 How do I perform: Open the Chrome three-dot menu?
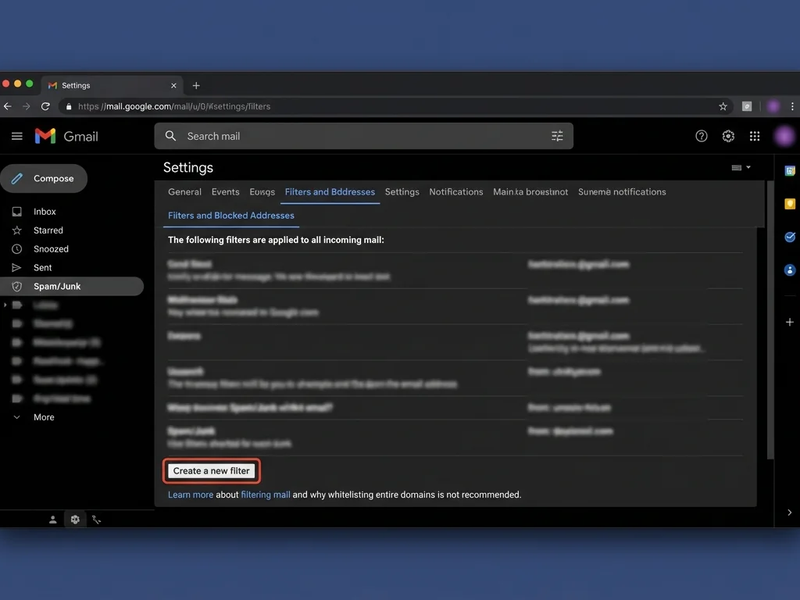point(792,105)
